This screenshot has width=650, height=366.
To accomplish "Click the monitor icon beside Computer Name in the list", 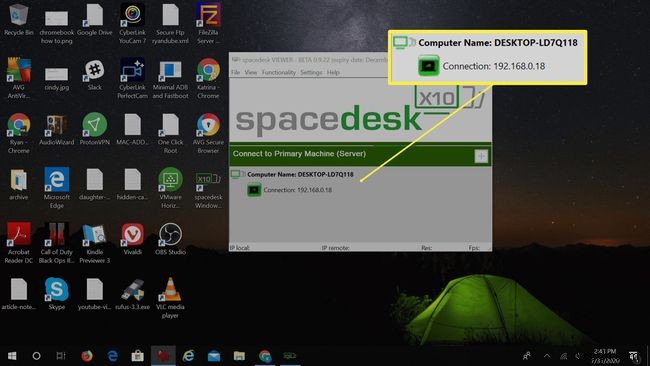I will [238, 174].
